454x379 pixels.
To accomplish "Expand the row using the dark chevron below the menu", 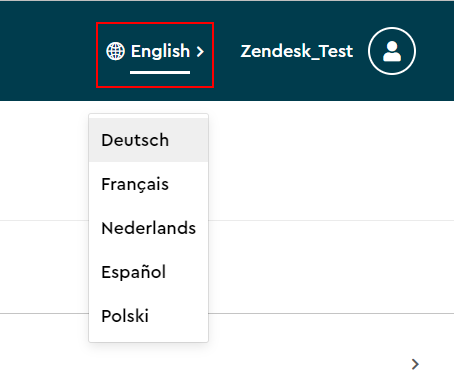I will click(x=415, y=364).
